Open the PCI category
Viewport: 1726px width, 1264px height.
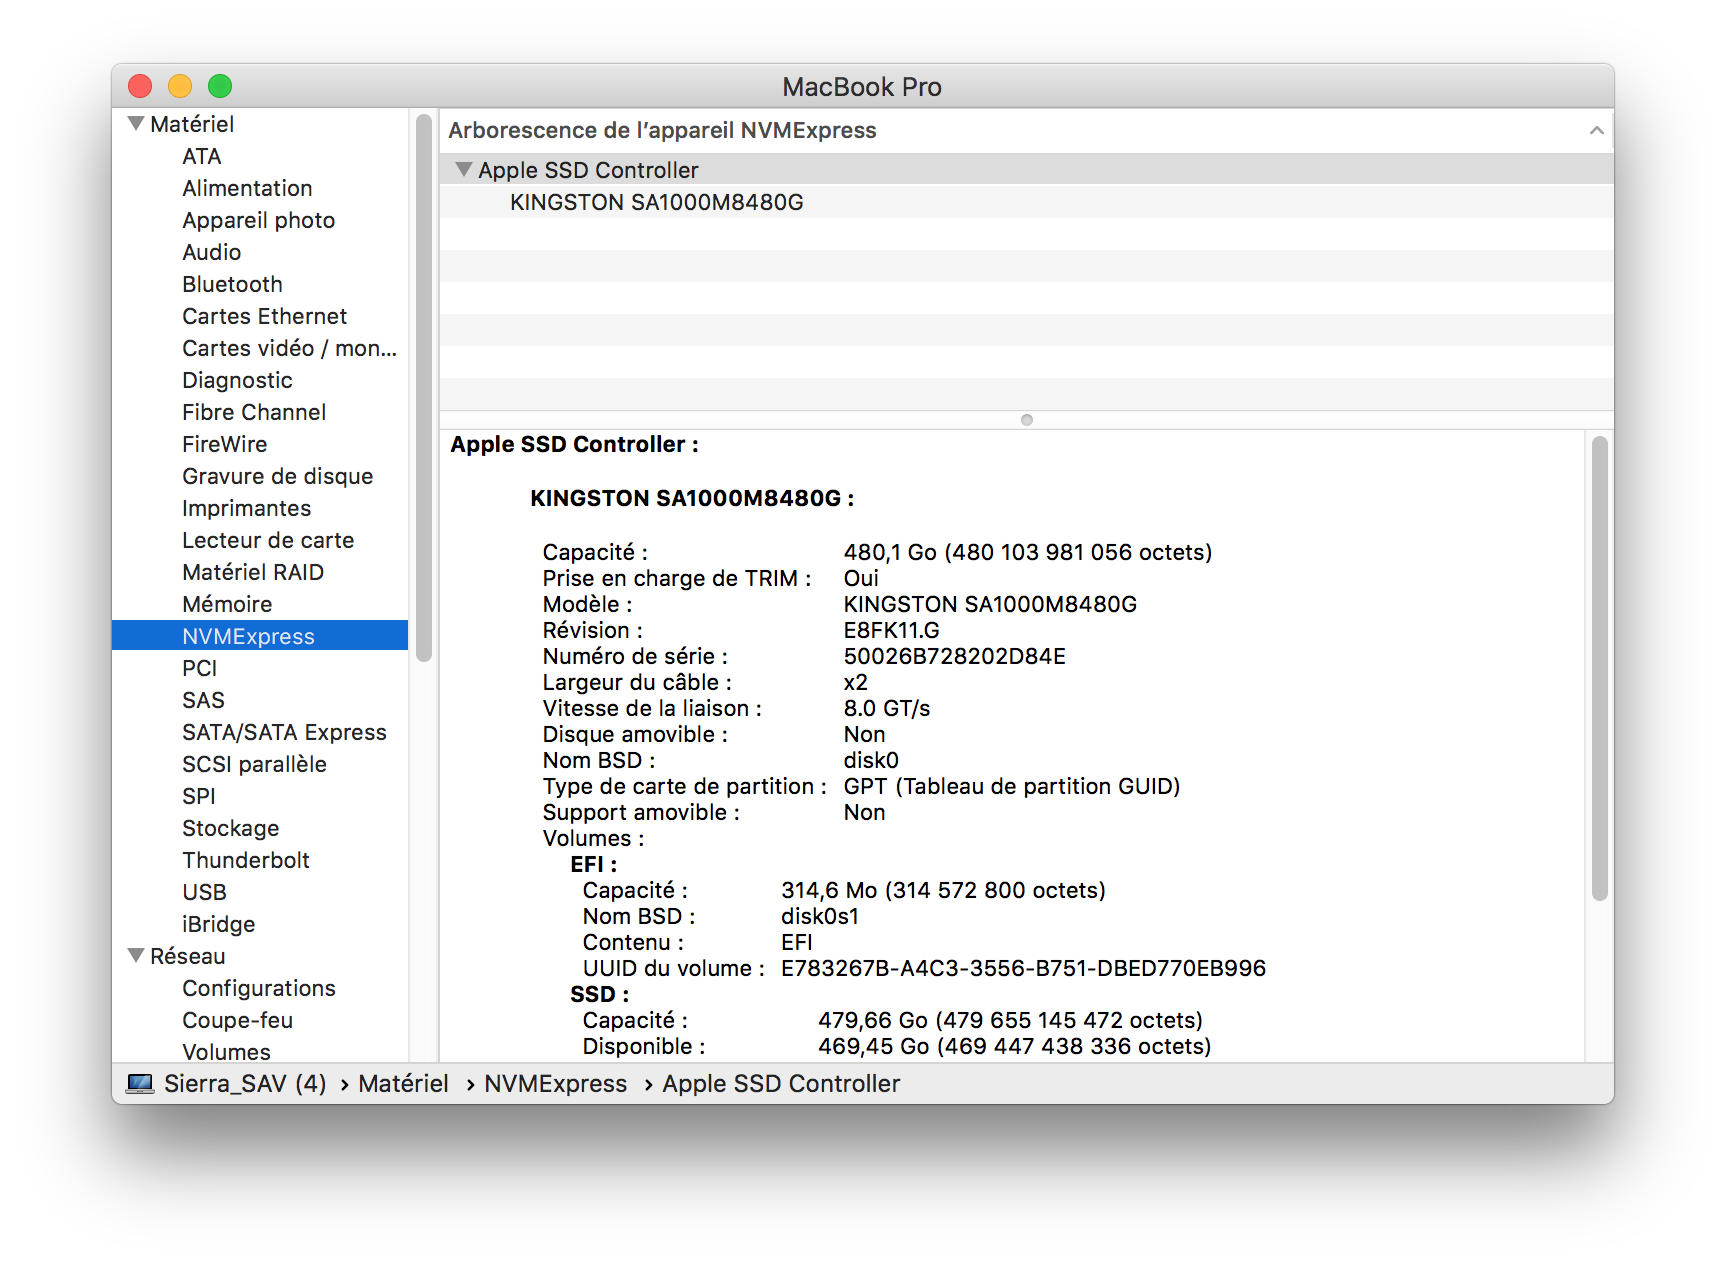[199, 668]
